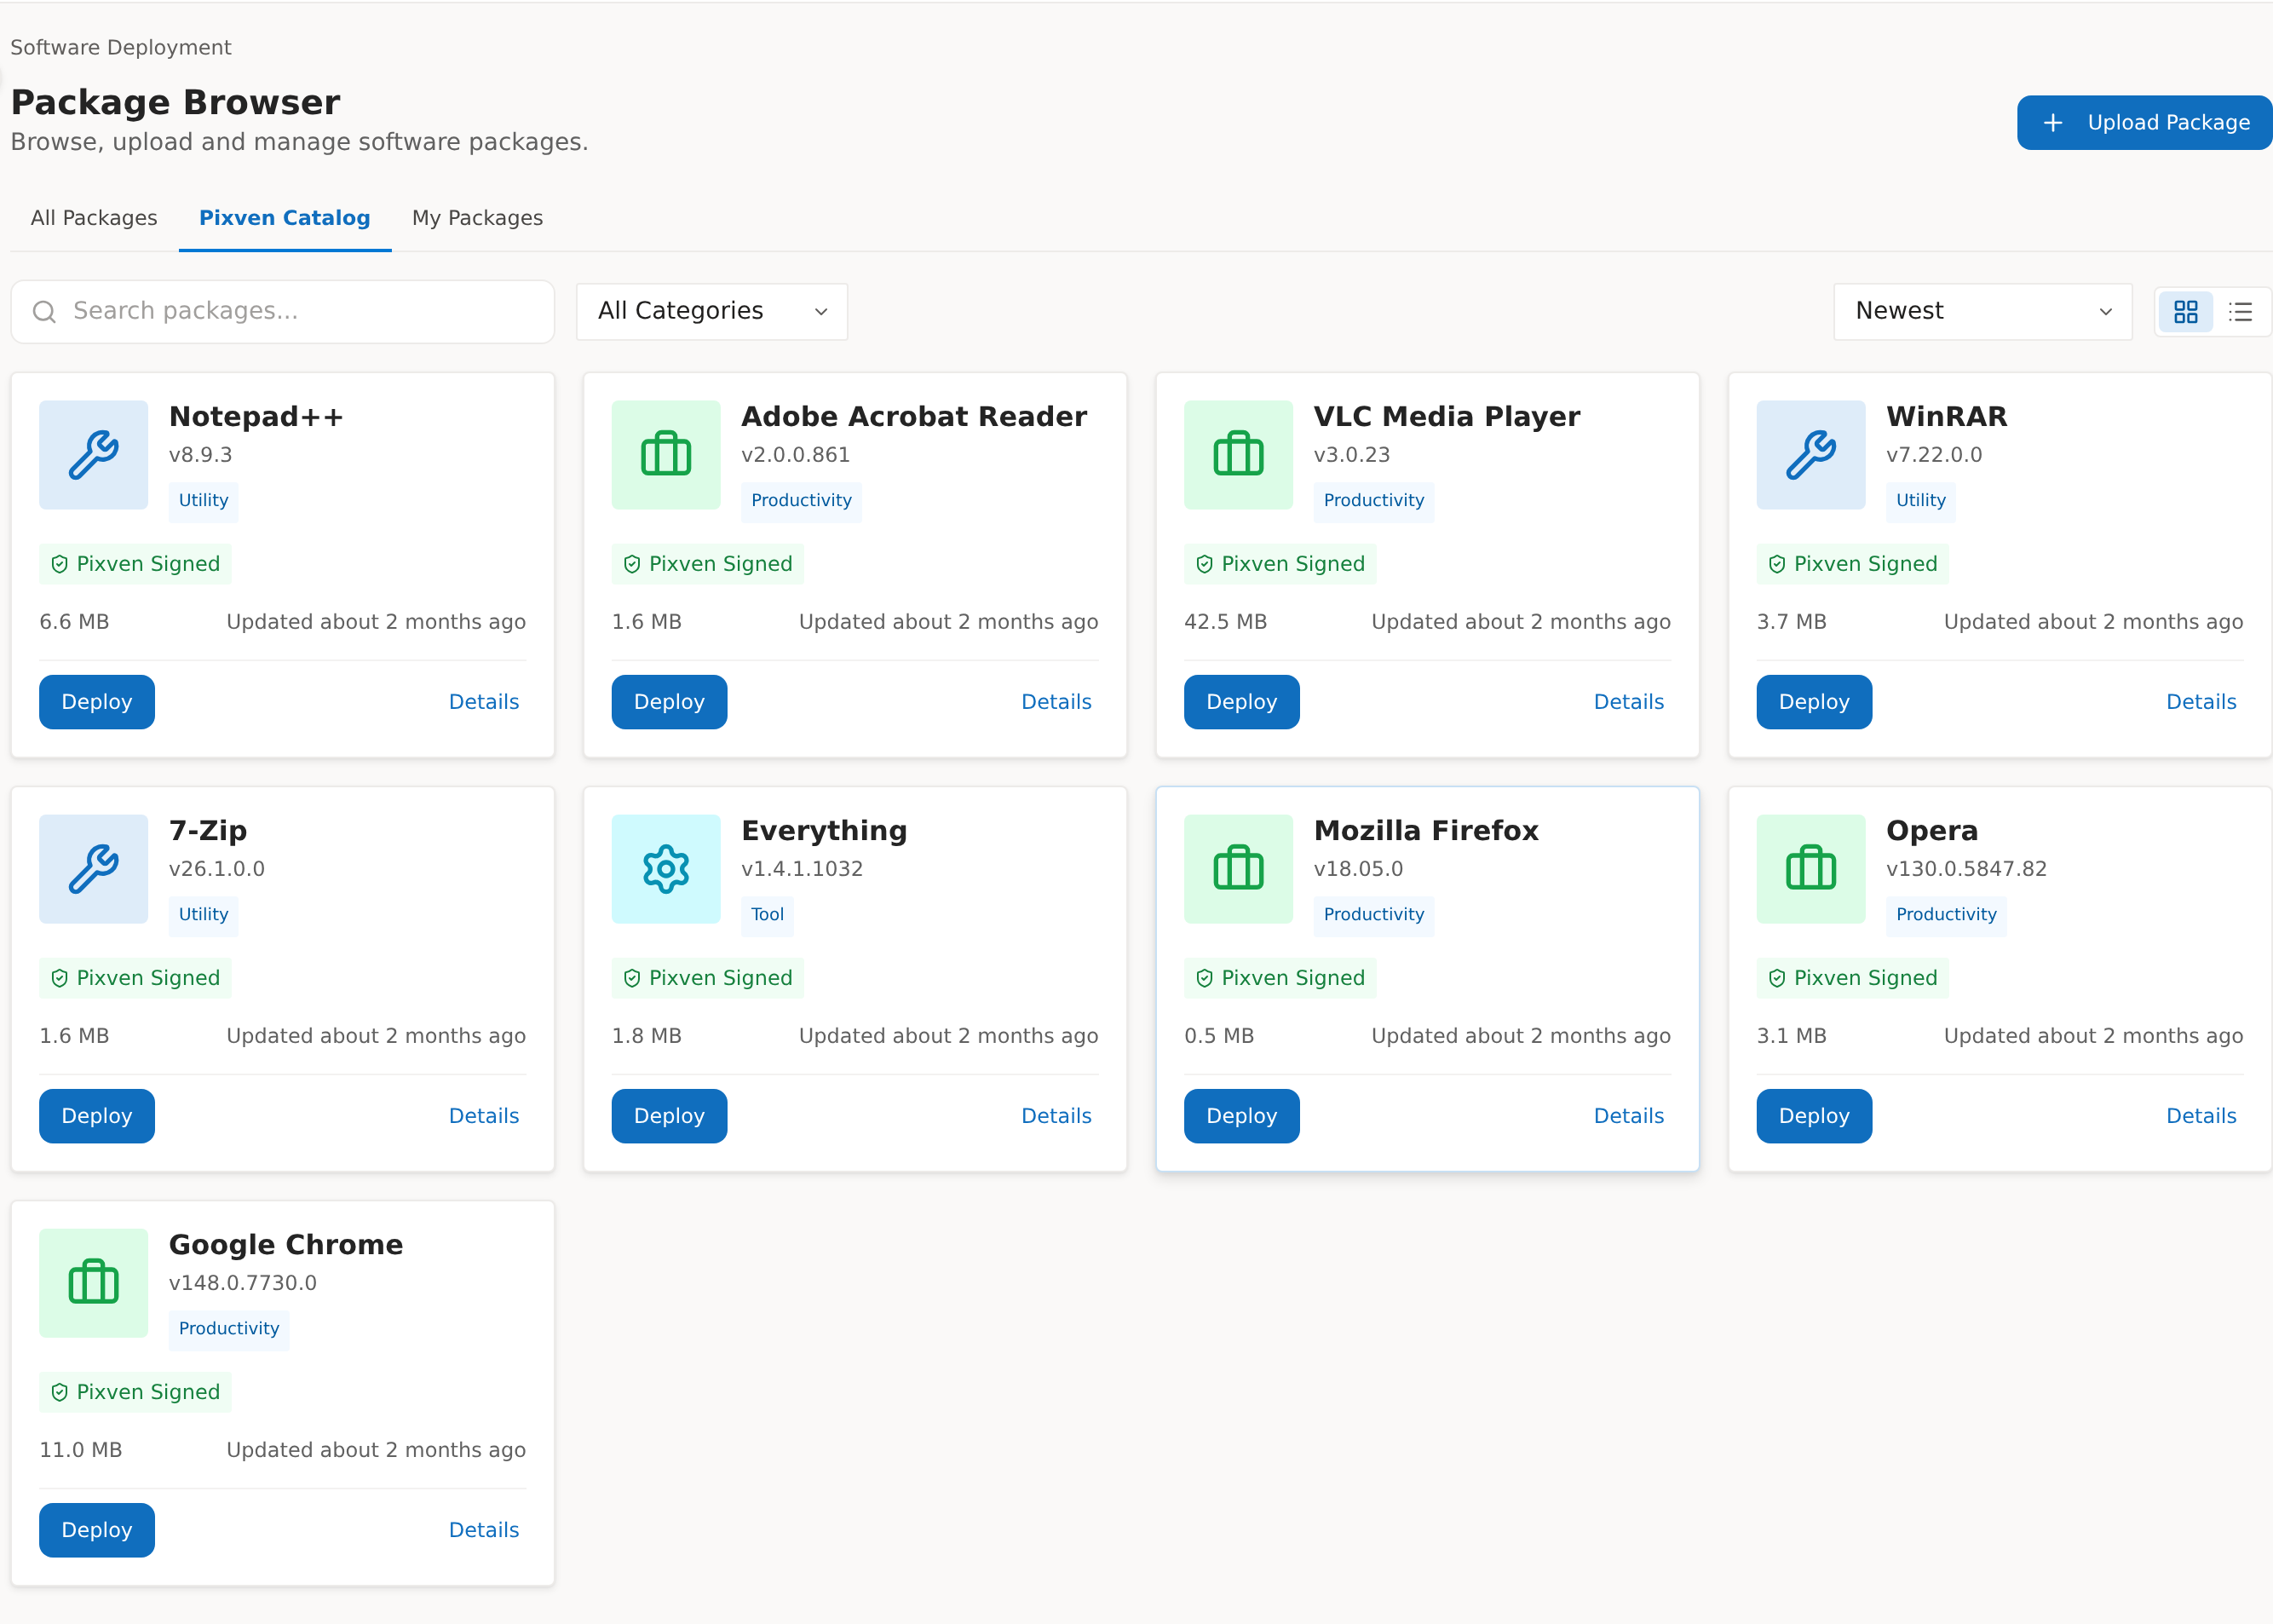Show Details for Everything

tap(1056, 1116)
